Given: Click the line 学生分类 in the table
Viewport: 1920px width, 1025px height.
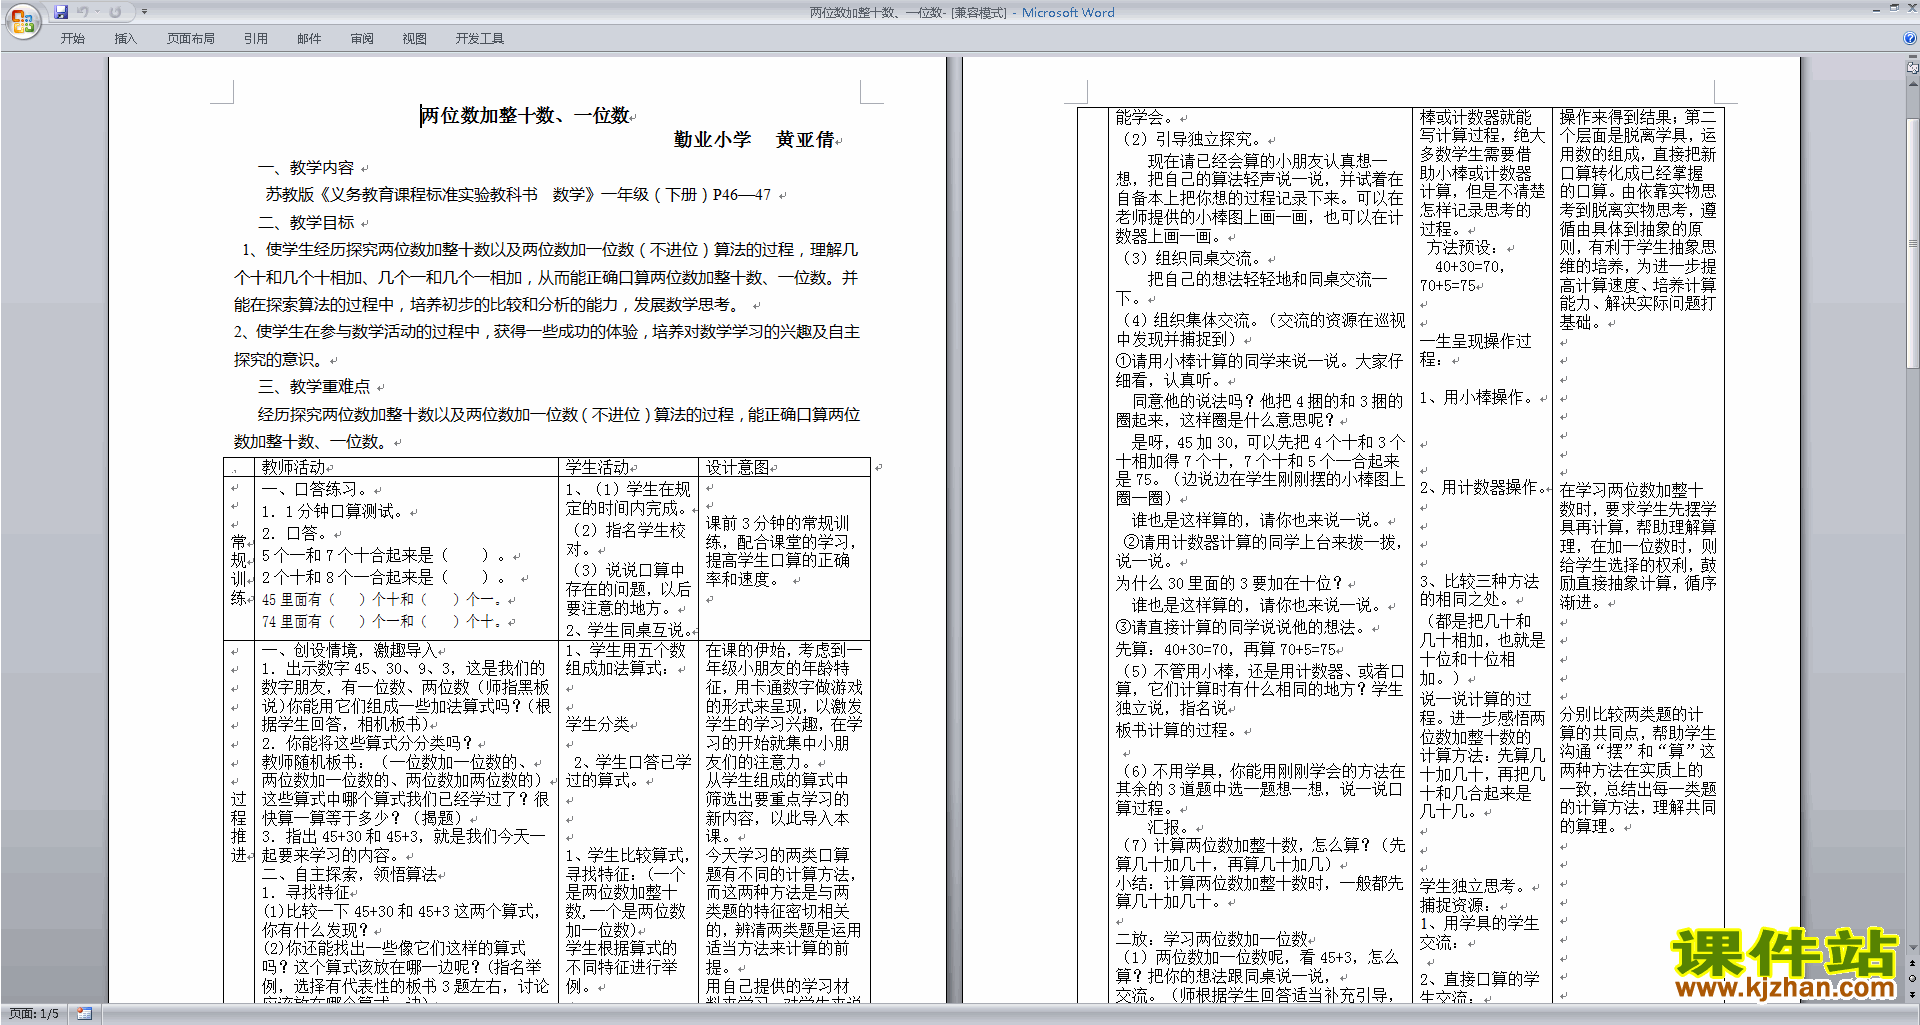Looking at the screenshot, I should 598,725.
